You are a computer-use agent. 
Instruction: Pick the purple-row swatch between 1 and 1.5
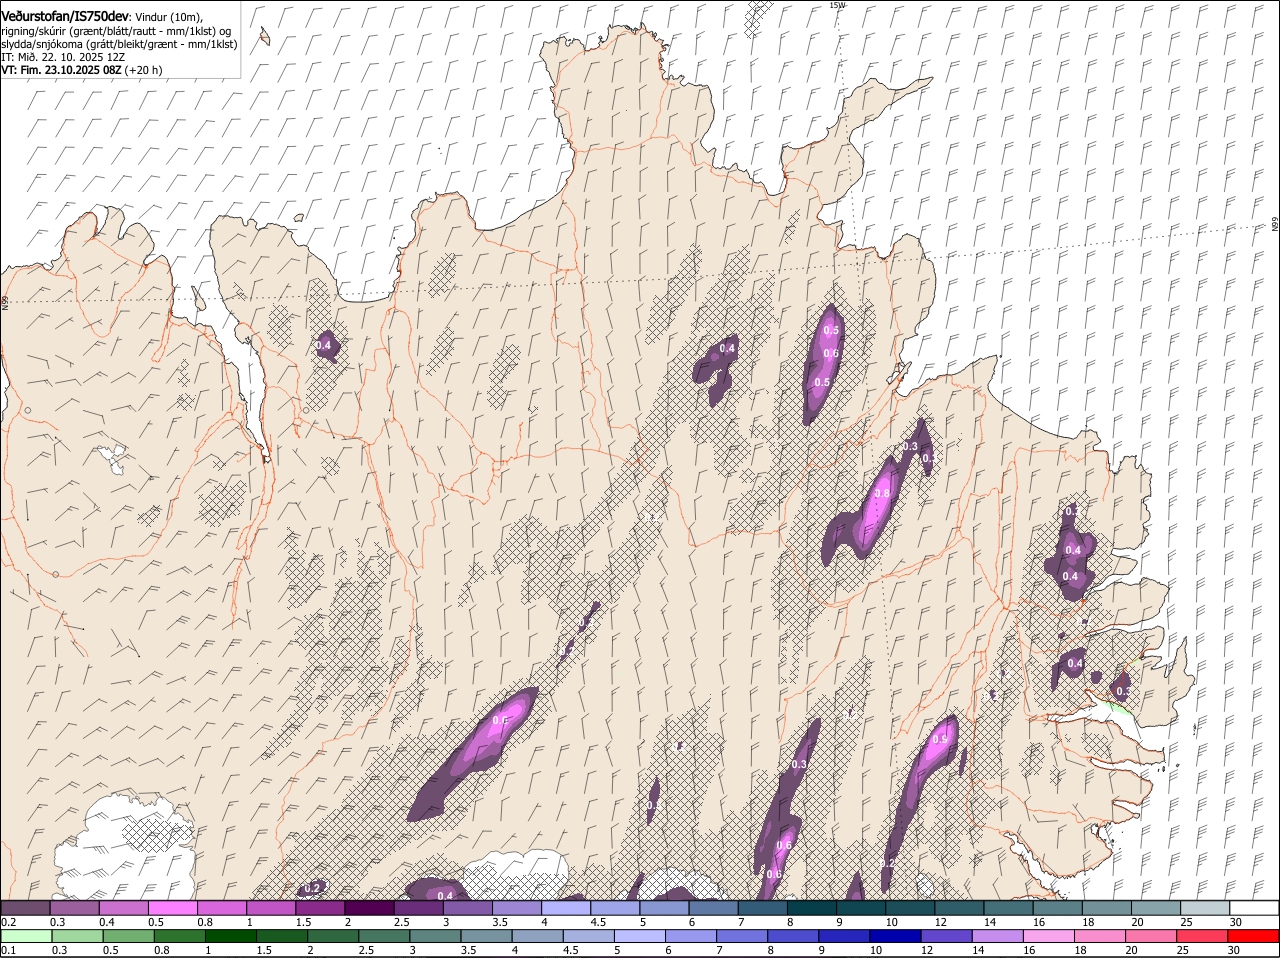point(271,908)
